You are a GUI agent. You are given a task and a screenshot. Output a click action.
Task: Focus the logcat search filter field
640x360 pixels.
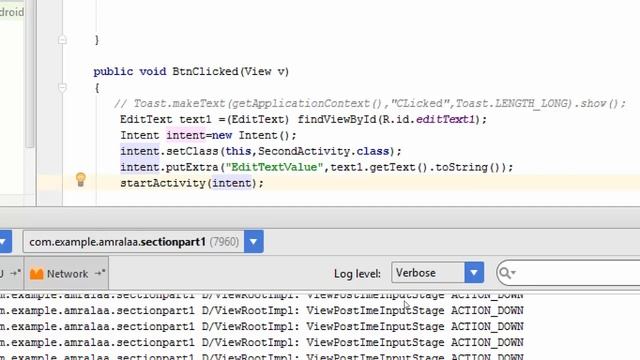[x=568, y=273]
